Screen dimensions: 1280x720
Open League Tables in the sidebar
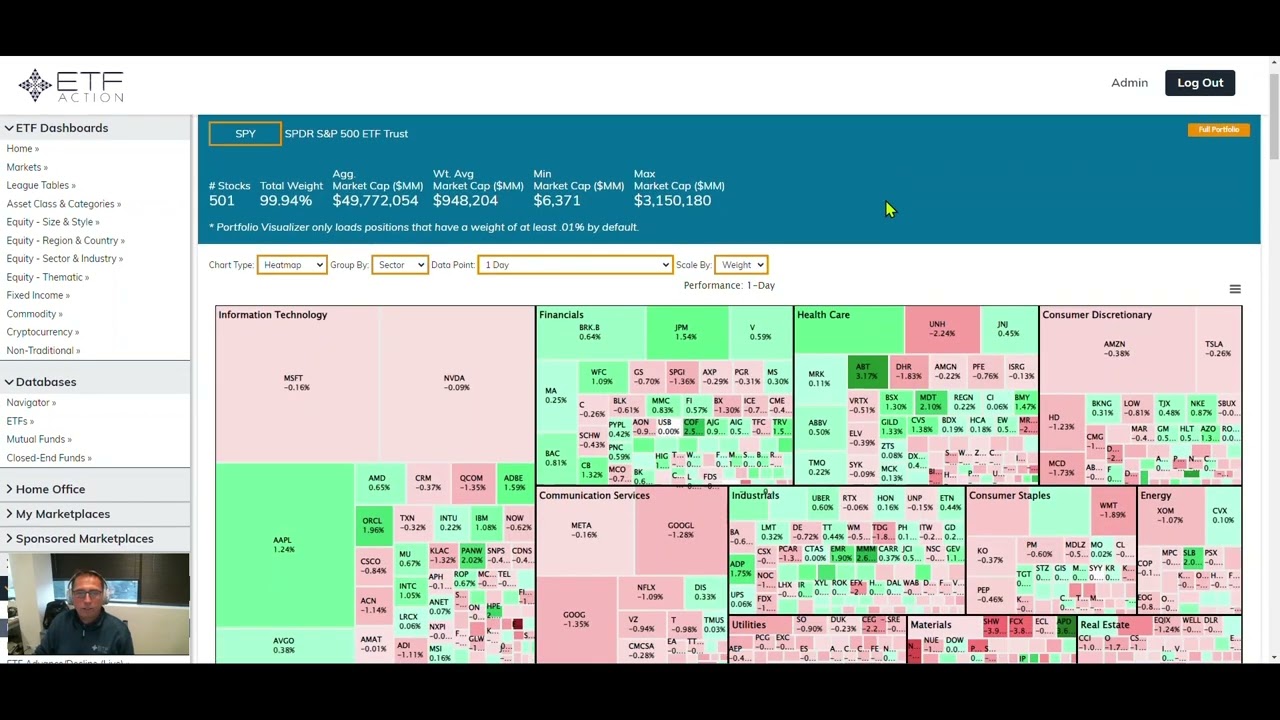[x=40, y=185]
